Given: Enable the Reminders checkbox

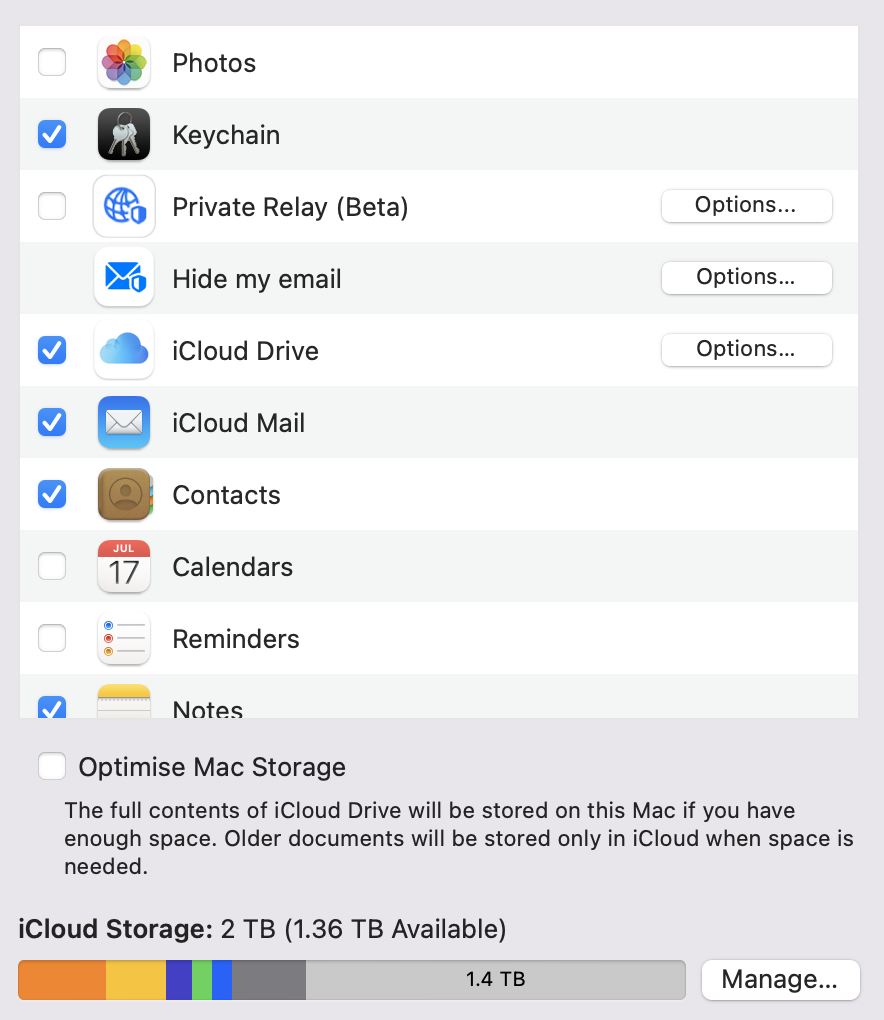Looking at the screenshot, I should (x=52, y=638).
